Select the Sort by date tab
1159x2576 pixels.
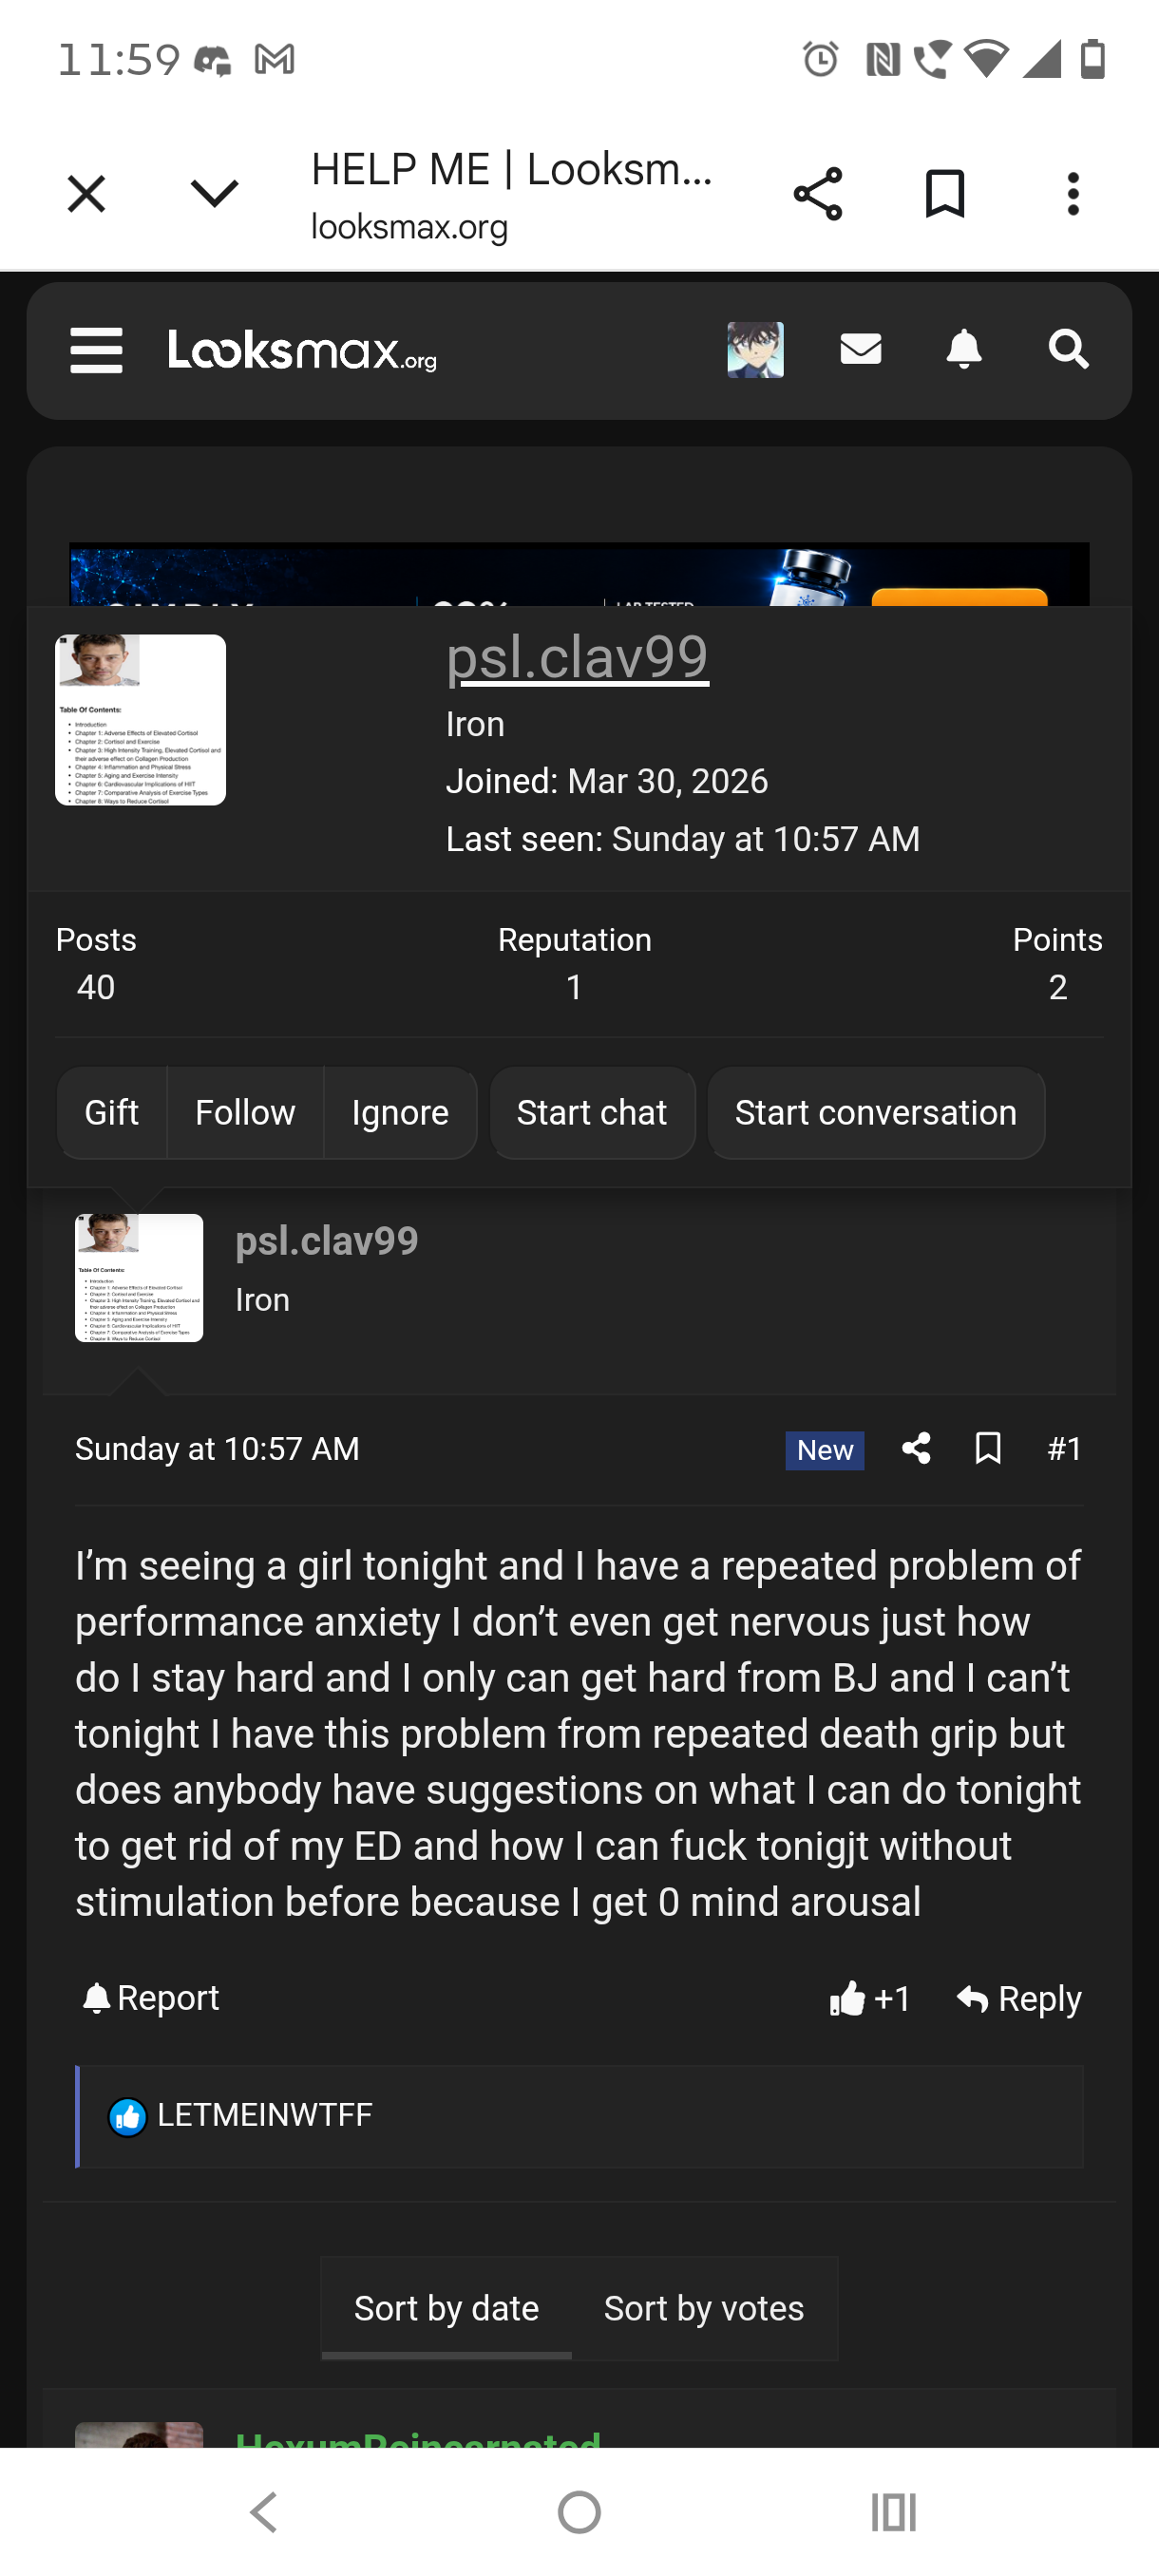coord(446,2308)
